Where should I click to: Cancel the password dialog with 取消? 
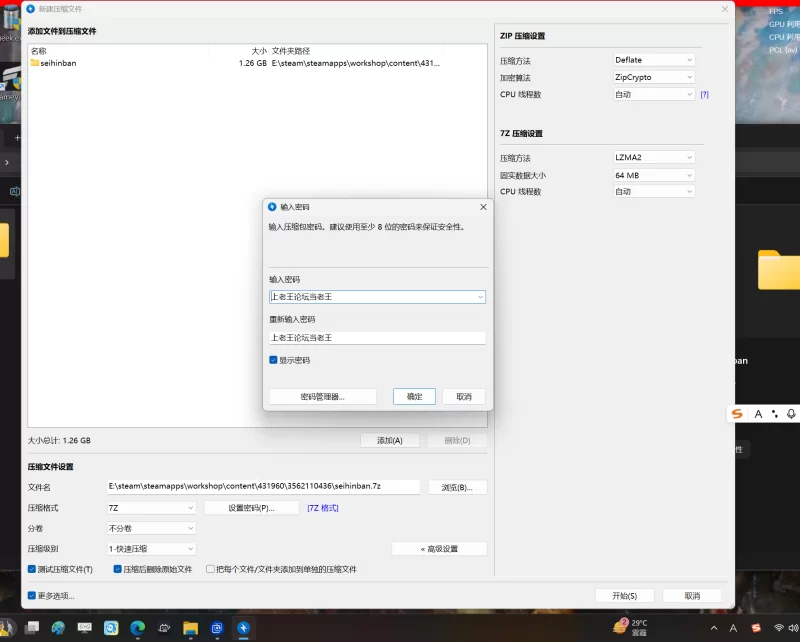tap(464, 397)
